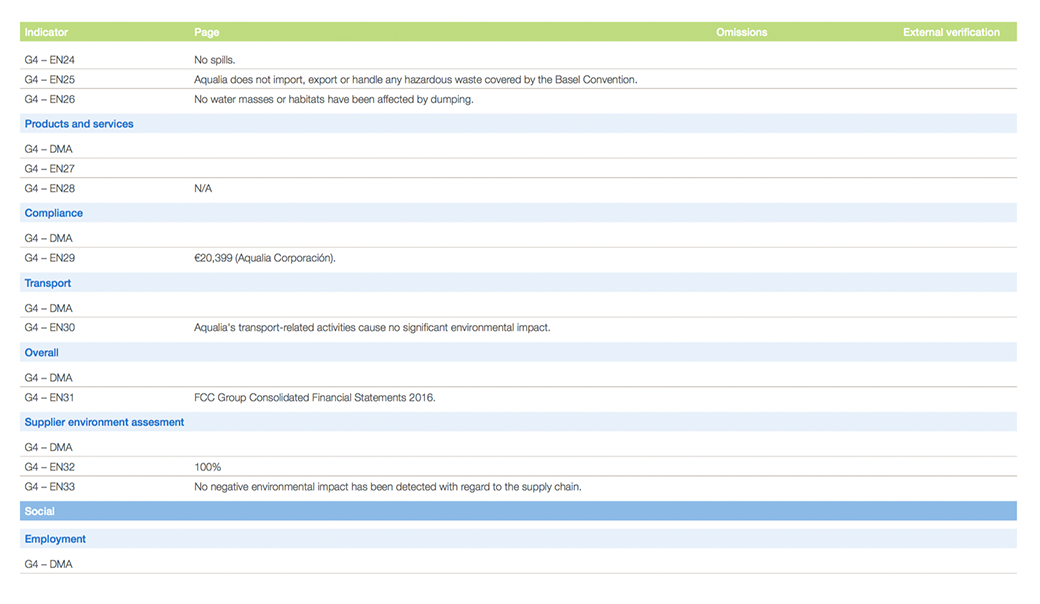Click the G4 – EN24 indicator

(x=50, y=60)
